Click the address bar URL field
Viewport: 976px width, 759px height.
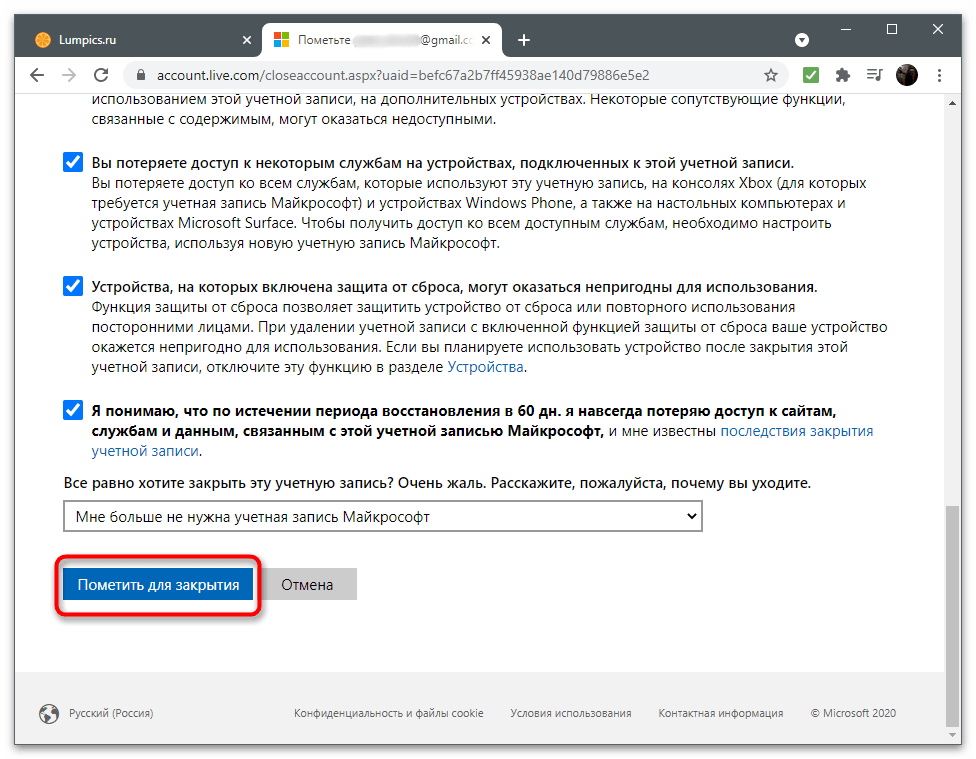click(x=454, y=75)
